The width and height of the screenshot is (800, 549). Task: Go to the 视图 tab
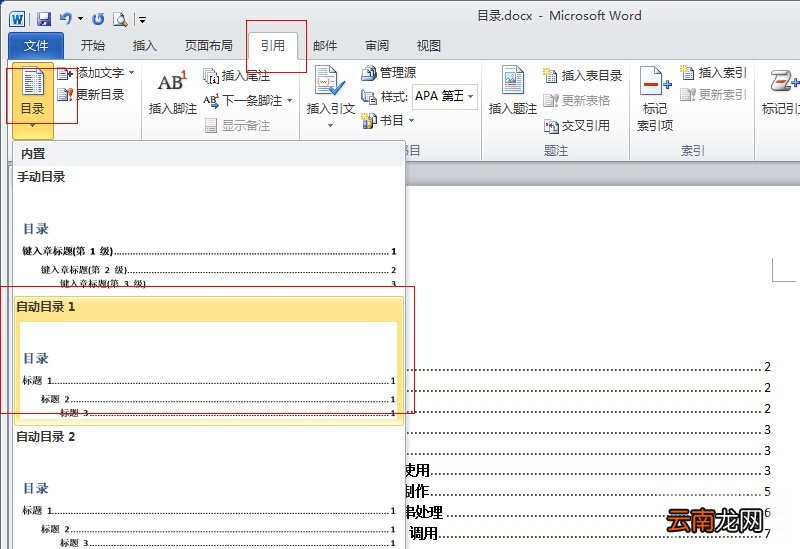coord(429,46)
